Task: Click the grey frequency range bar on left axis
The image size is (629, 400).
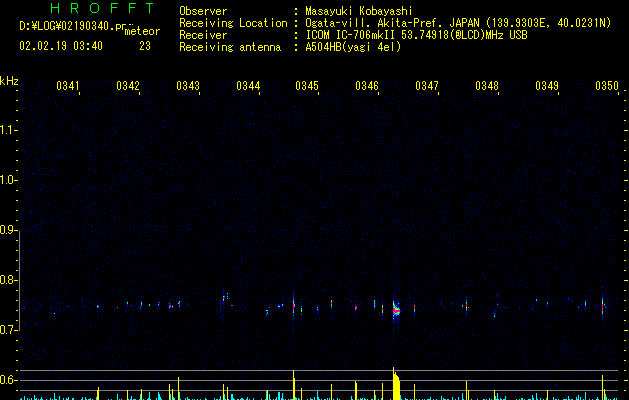Action: coord(19,281)
